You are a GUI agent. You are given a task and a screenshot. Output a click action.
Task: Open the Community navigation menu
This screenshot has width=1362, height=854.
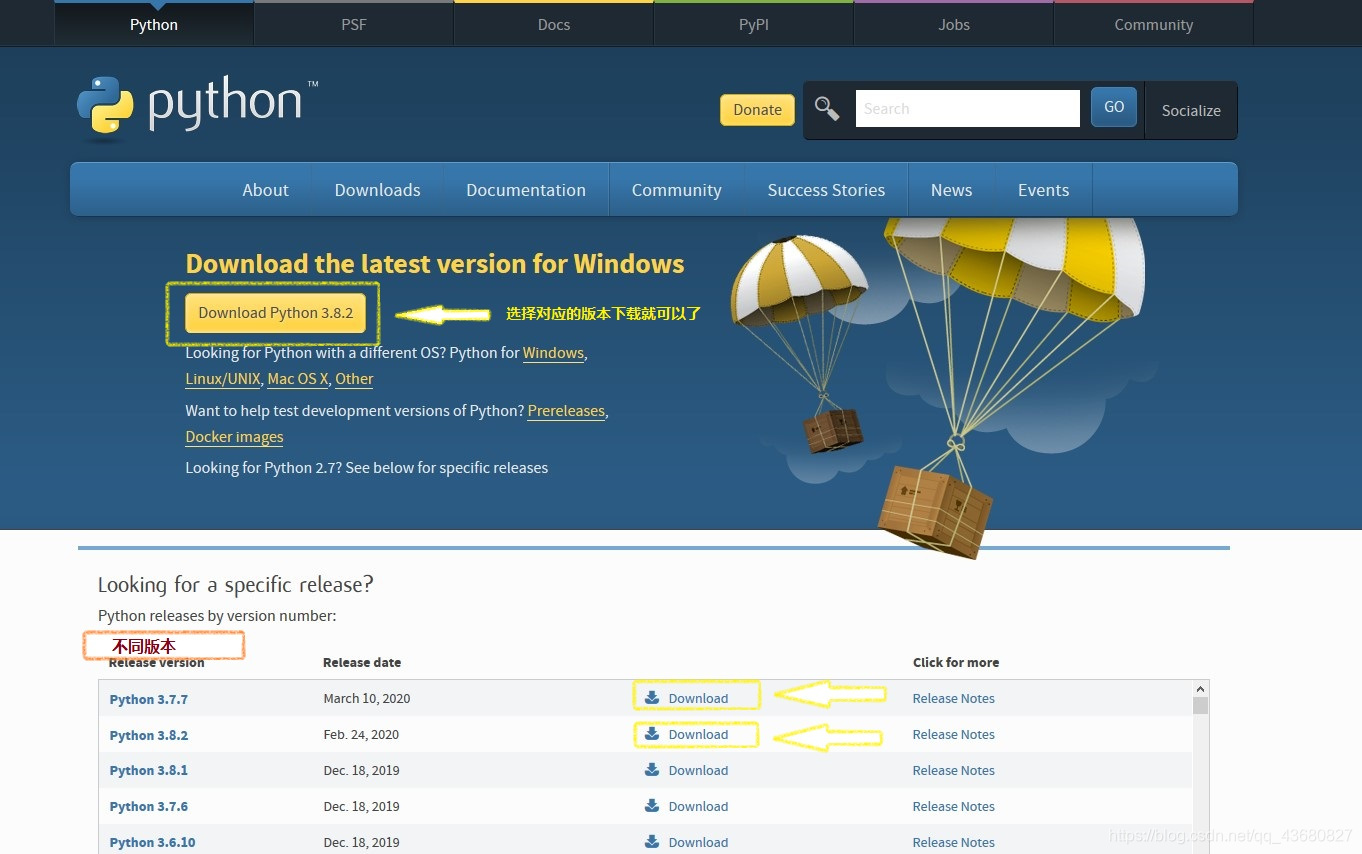[677, 190]
